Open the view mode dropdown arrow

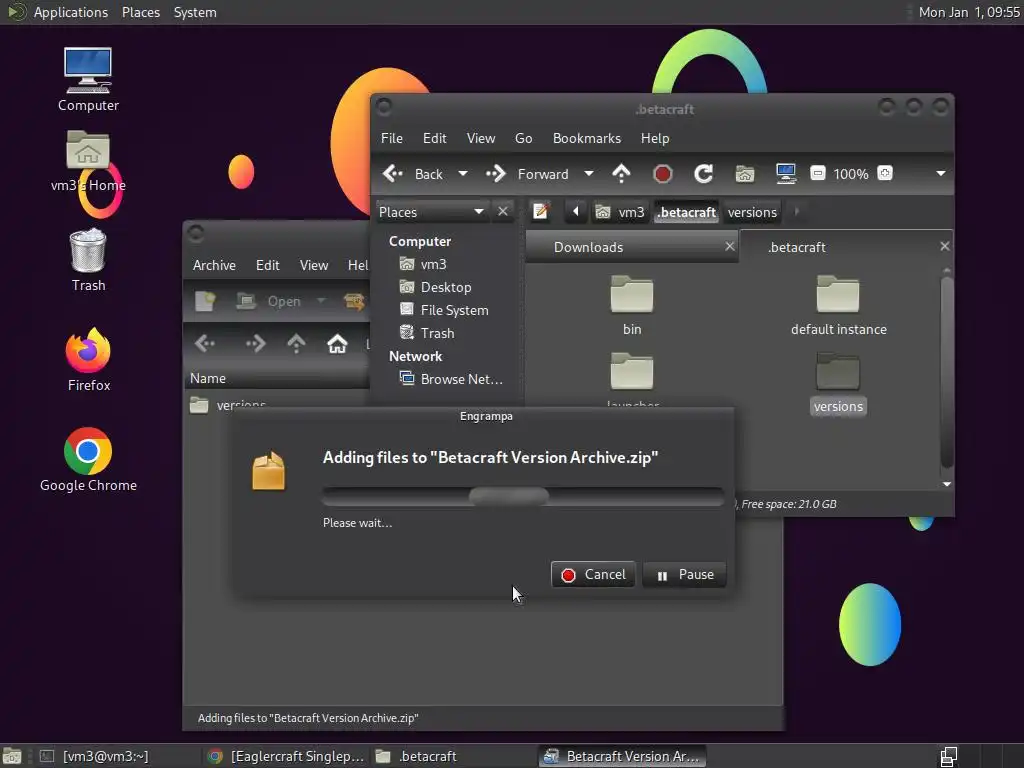click(940, 174)
